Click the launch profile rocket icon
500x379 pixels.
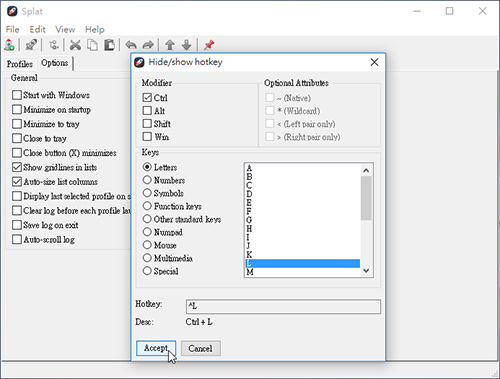[x=31, y=45]
